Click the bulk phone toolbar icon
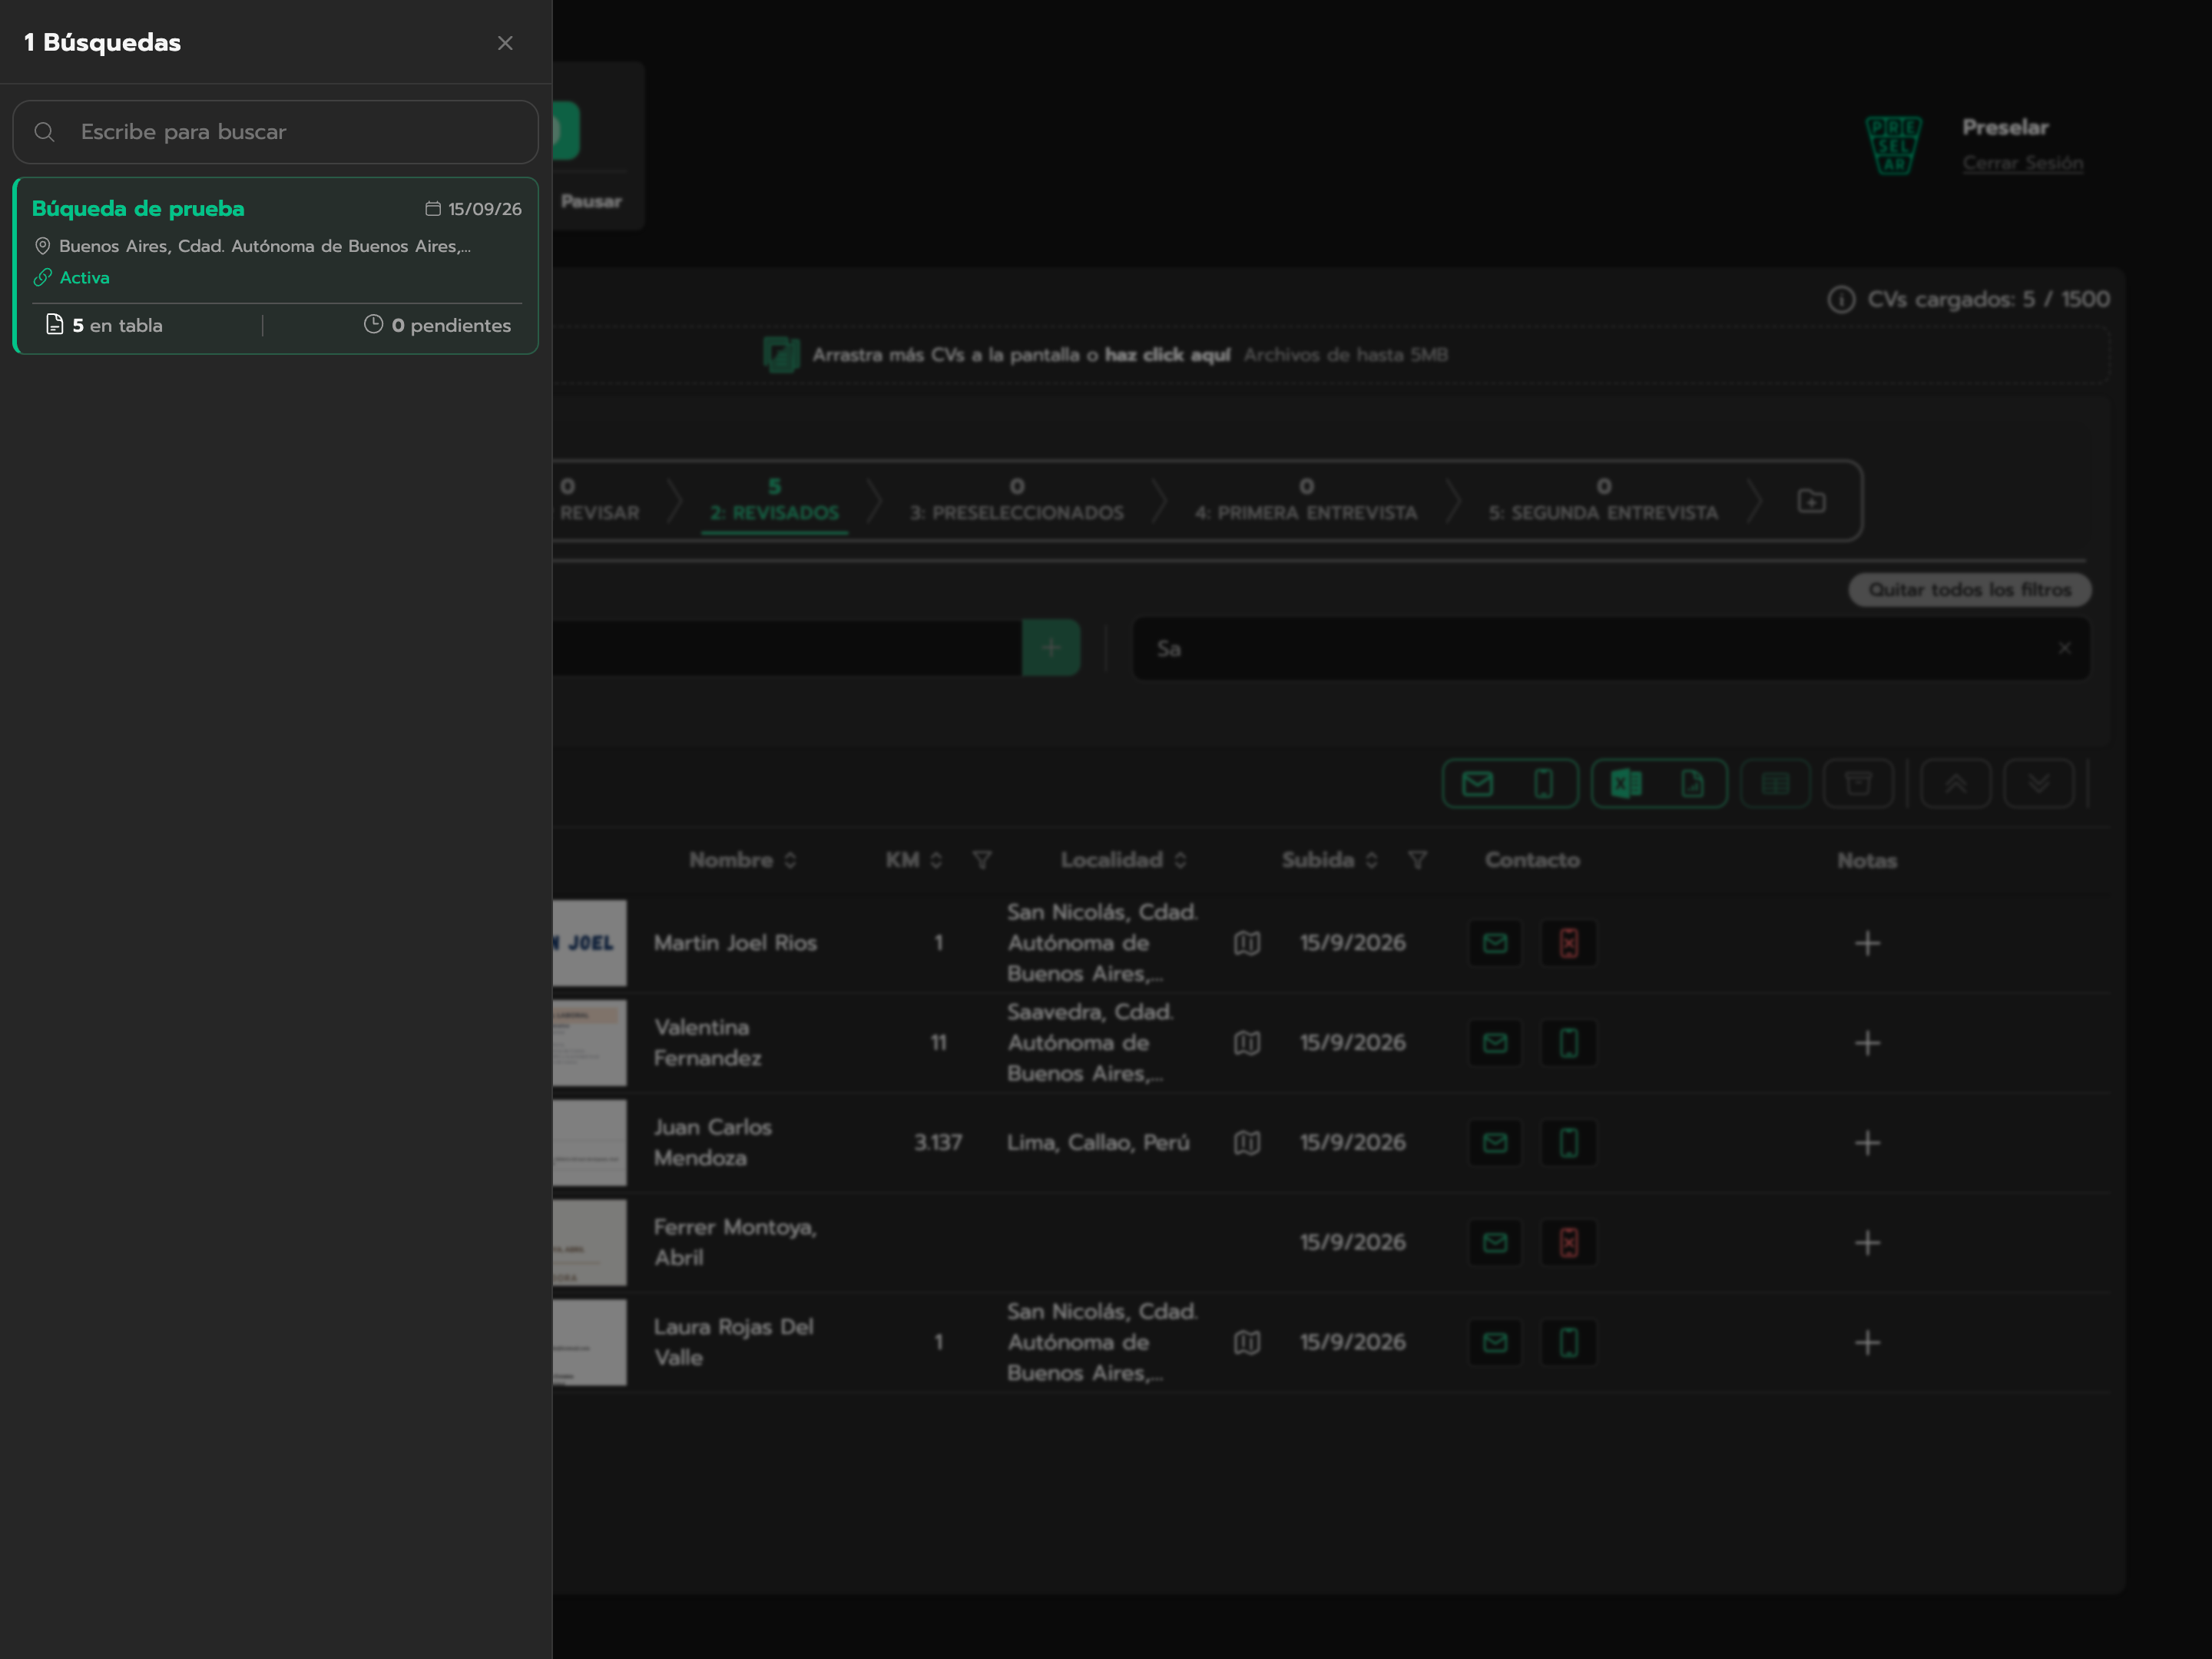The width and height of the screenshot is (2212, 1659). [x=1543, y=783]
